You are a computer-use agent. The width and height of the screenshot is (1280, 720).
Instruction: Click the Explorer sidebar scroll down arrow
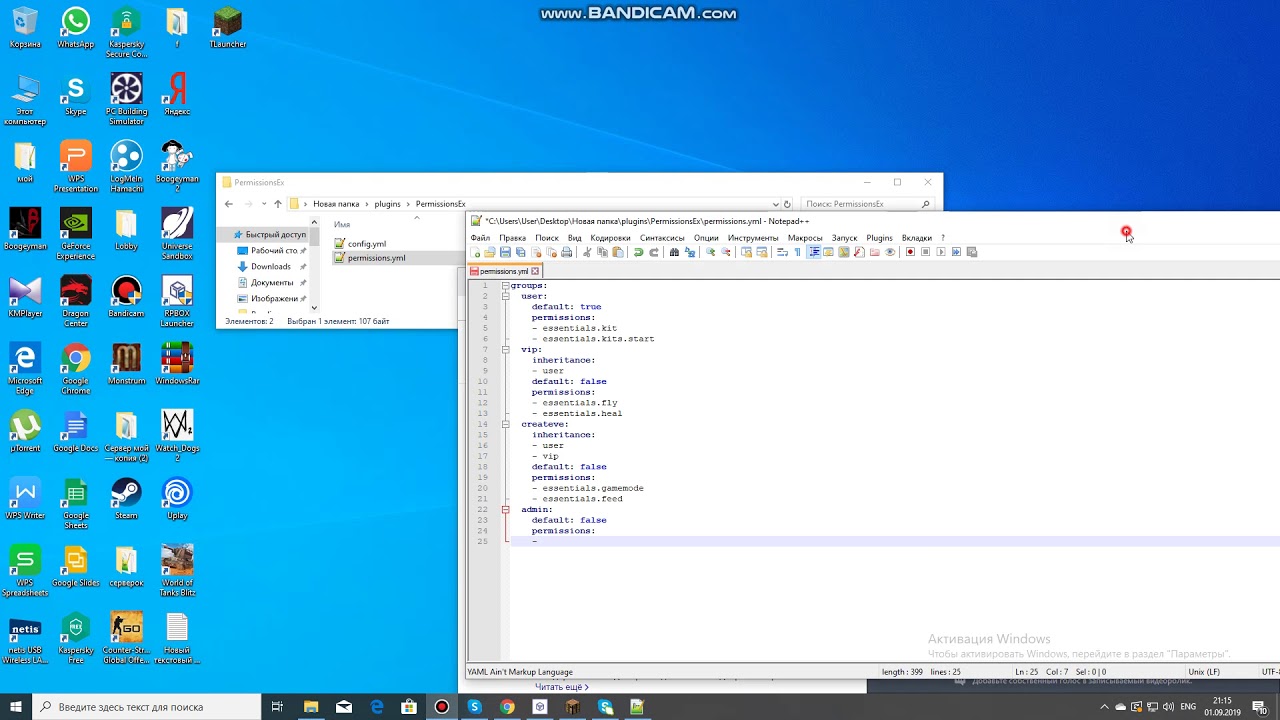point(314,308)
